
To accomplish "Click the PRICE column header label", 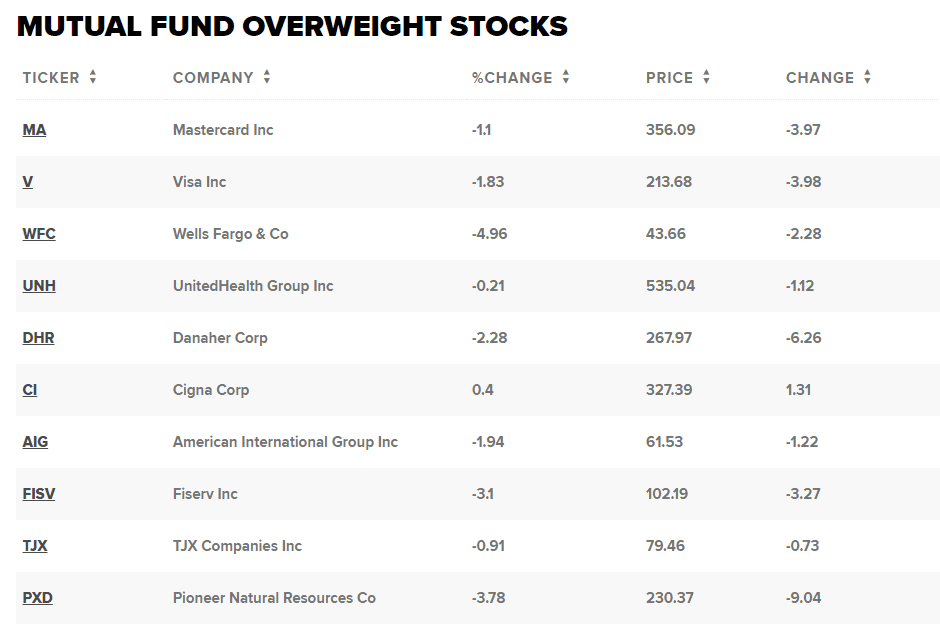I will 669,78.
